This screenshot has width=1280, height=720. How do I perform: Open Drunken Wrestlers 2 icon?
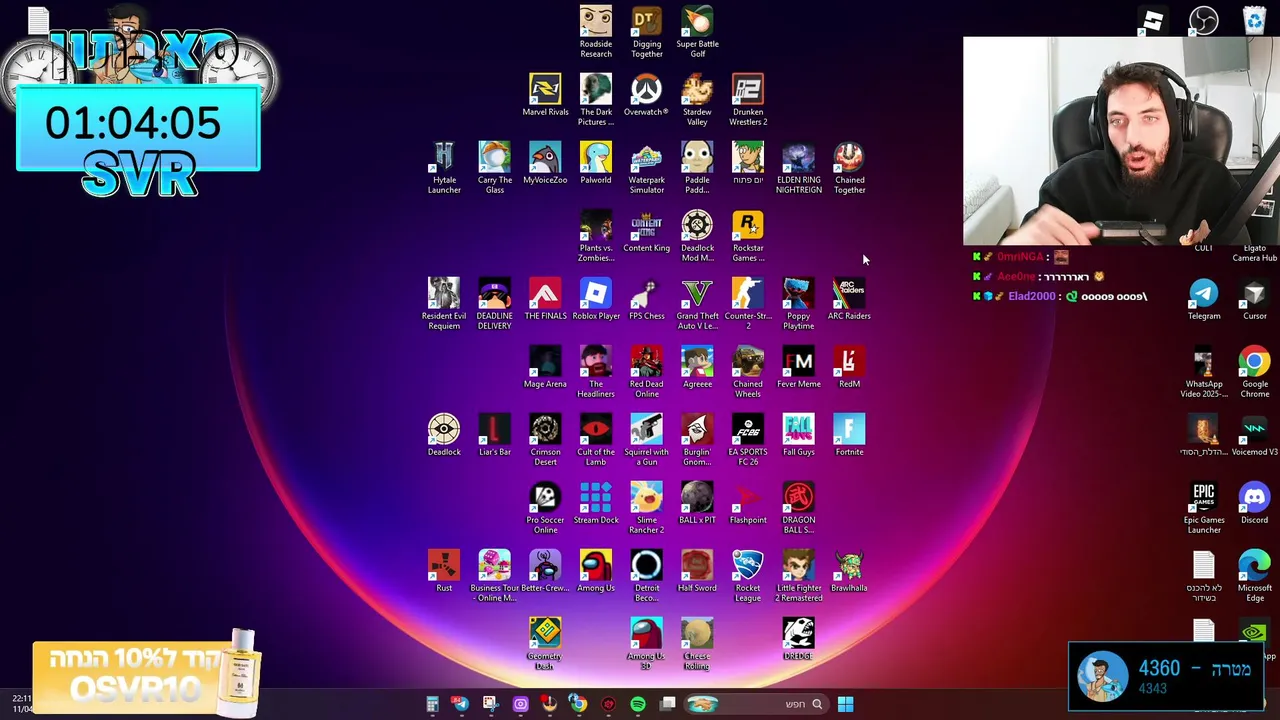748,99
